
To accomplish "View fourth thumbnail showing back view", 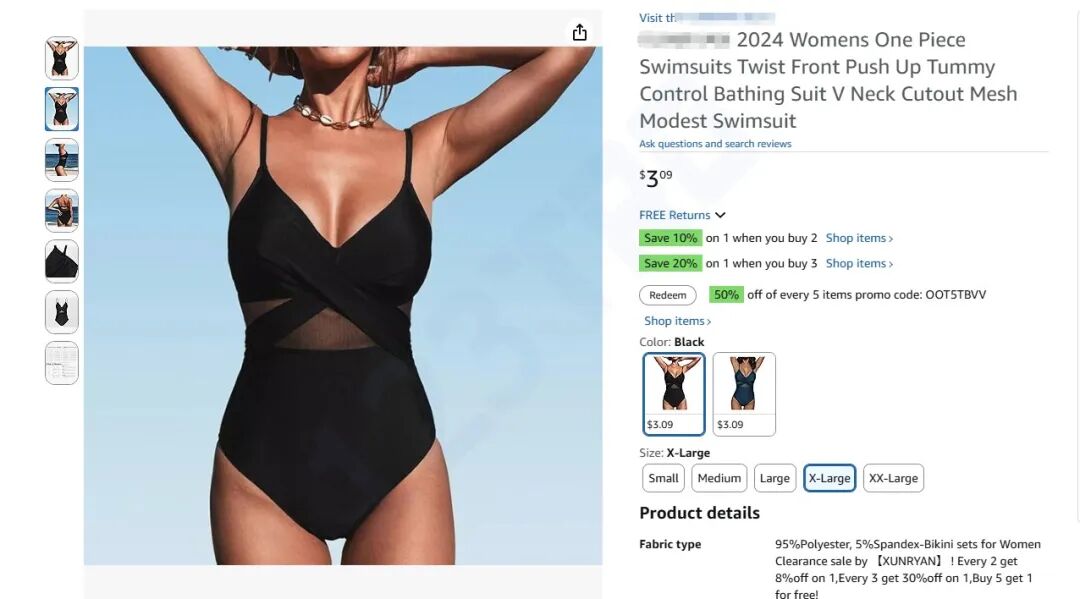I will pyautogui.click(x=62, y=211).
